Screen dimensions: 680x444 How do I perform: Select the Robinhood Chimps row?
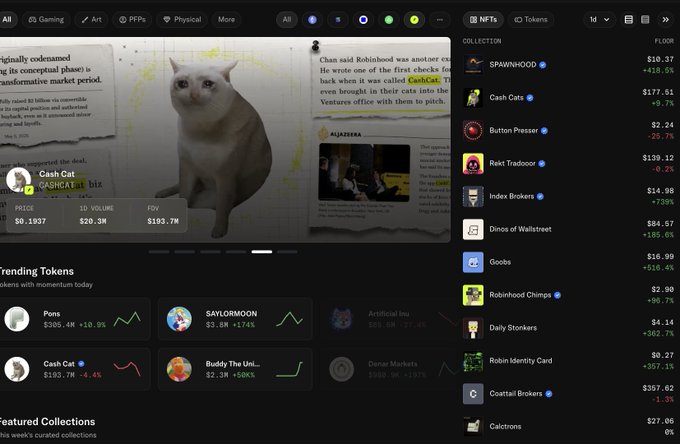[x=568, y=295]
